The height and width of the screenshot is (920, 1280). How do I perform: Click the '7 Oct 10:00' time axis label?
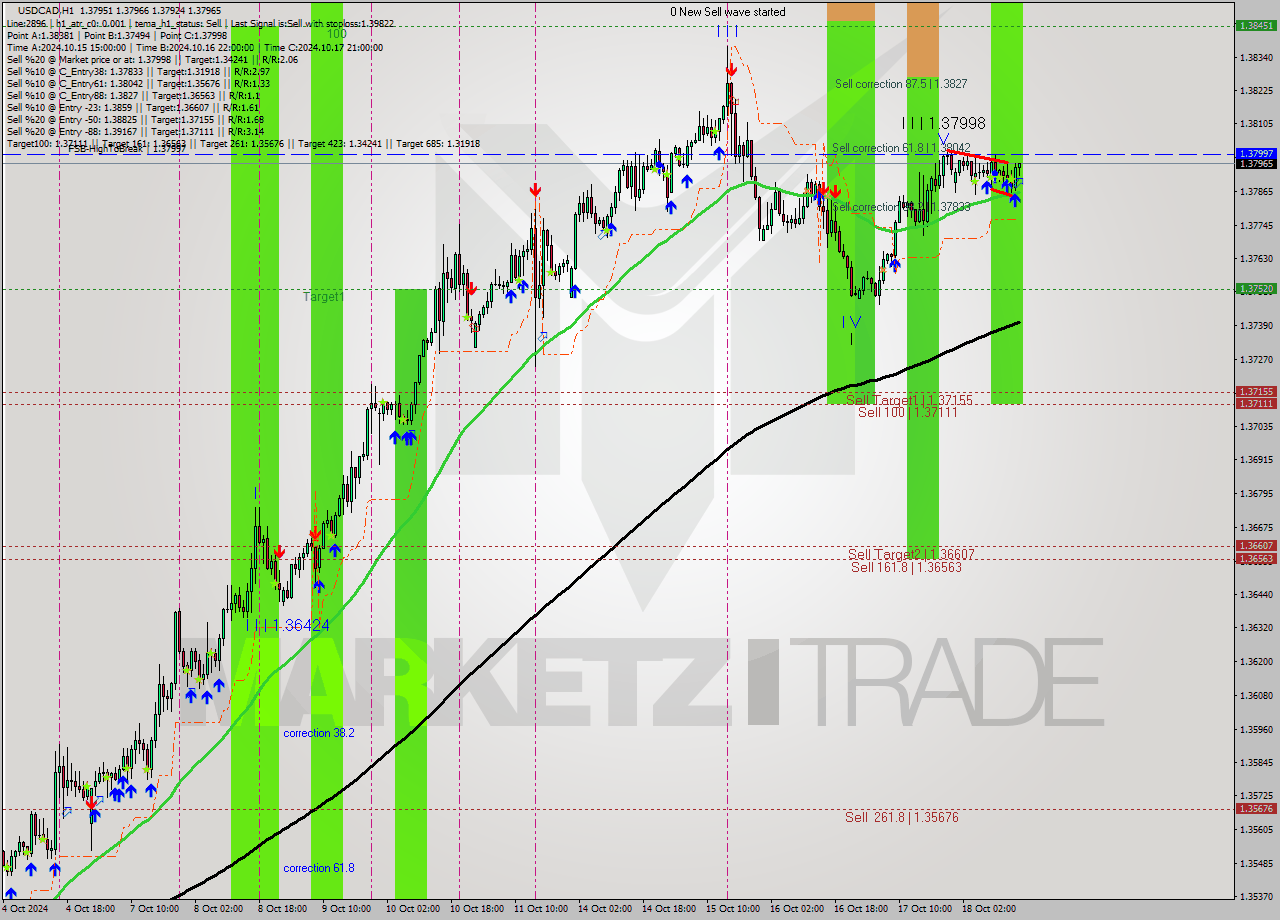(154, 909)
